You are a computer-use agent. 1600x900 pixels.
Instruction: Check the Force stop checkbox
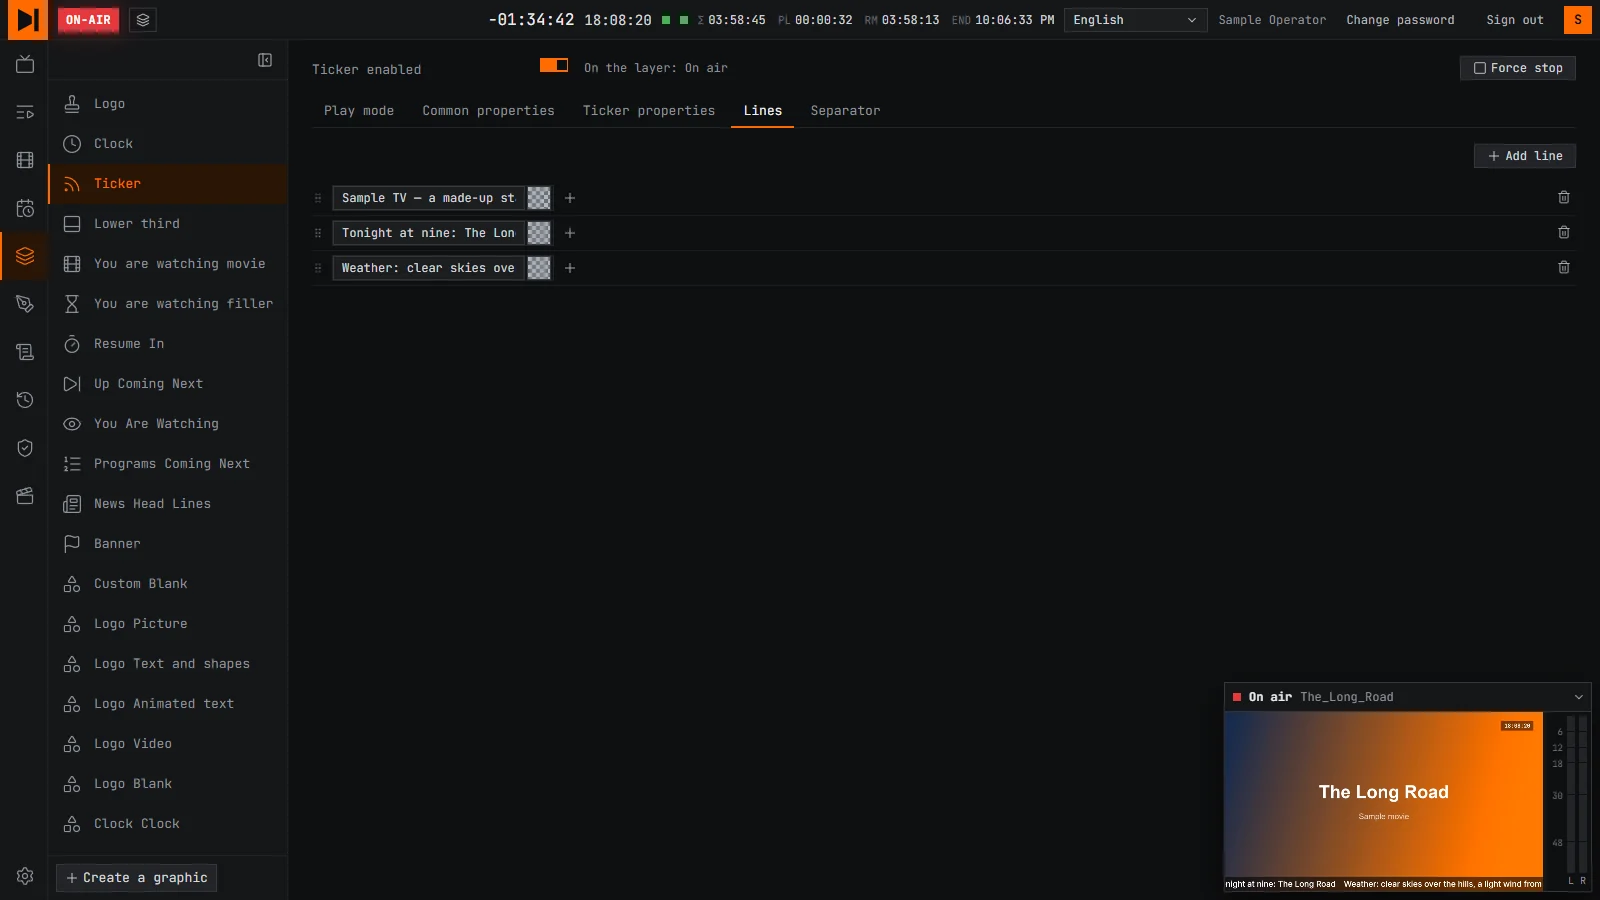coord(1480,68)
